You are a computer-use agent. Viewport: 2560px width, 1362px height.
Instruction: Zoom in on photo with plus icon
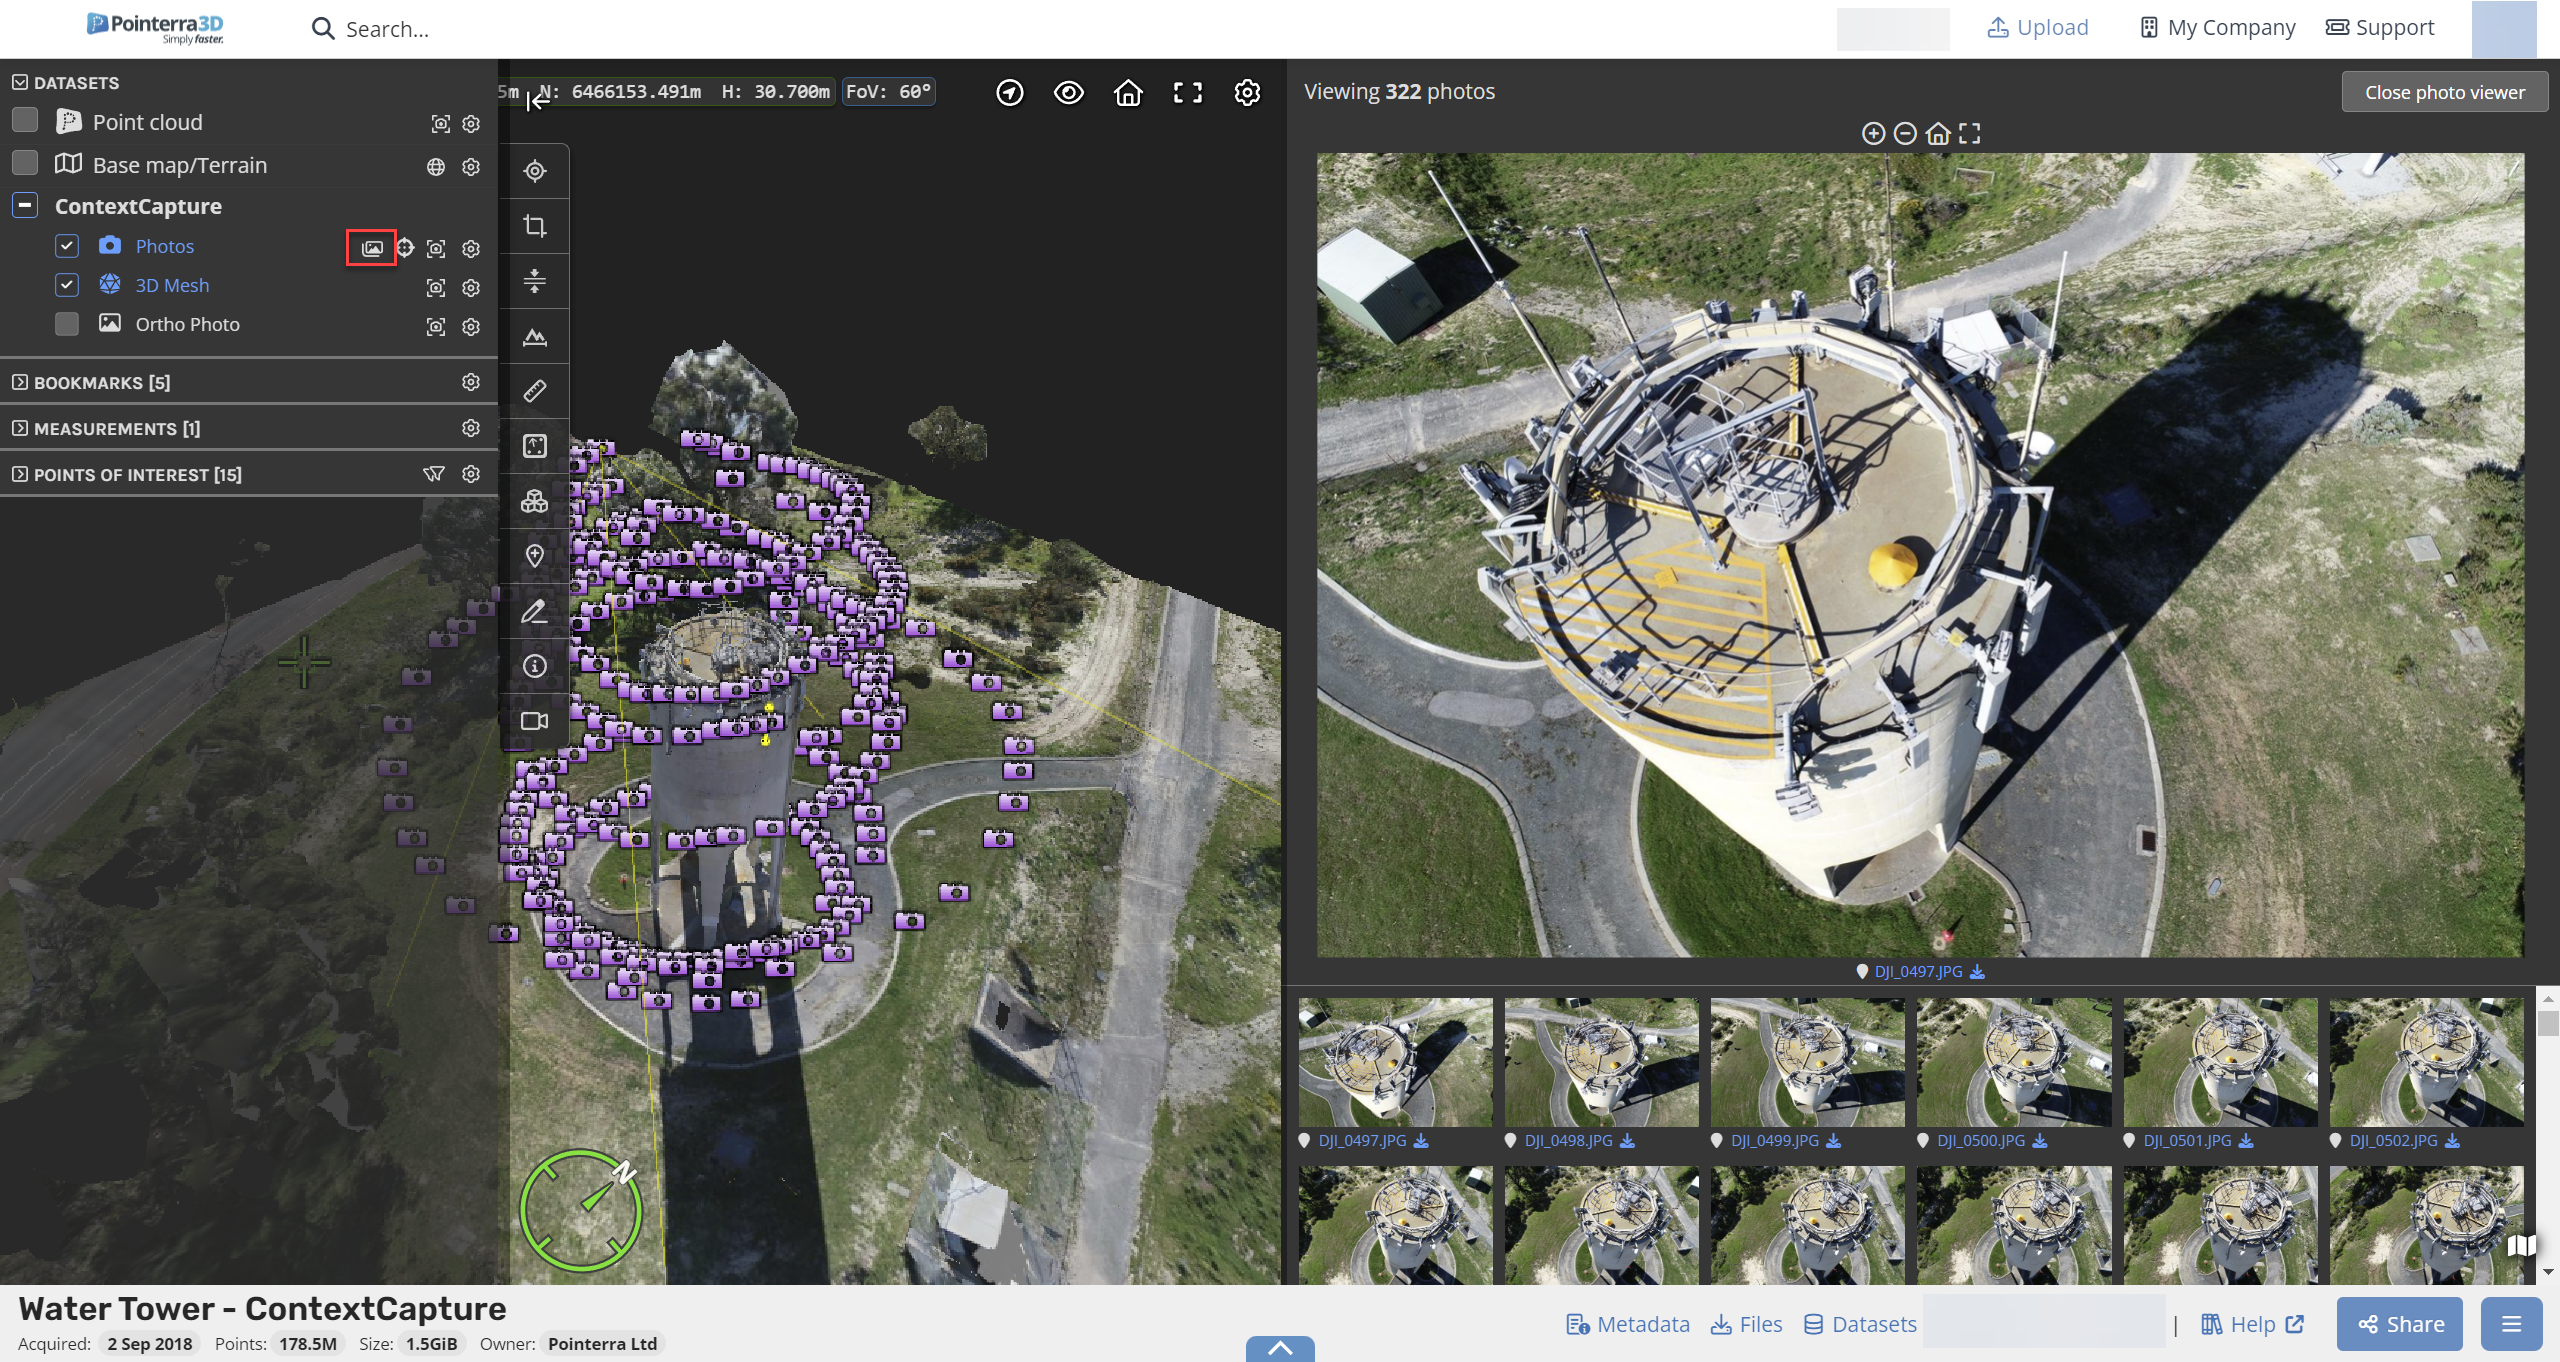coord(1873,133)
